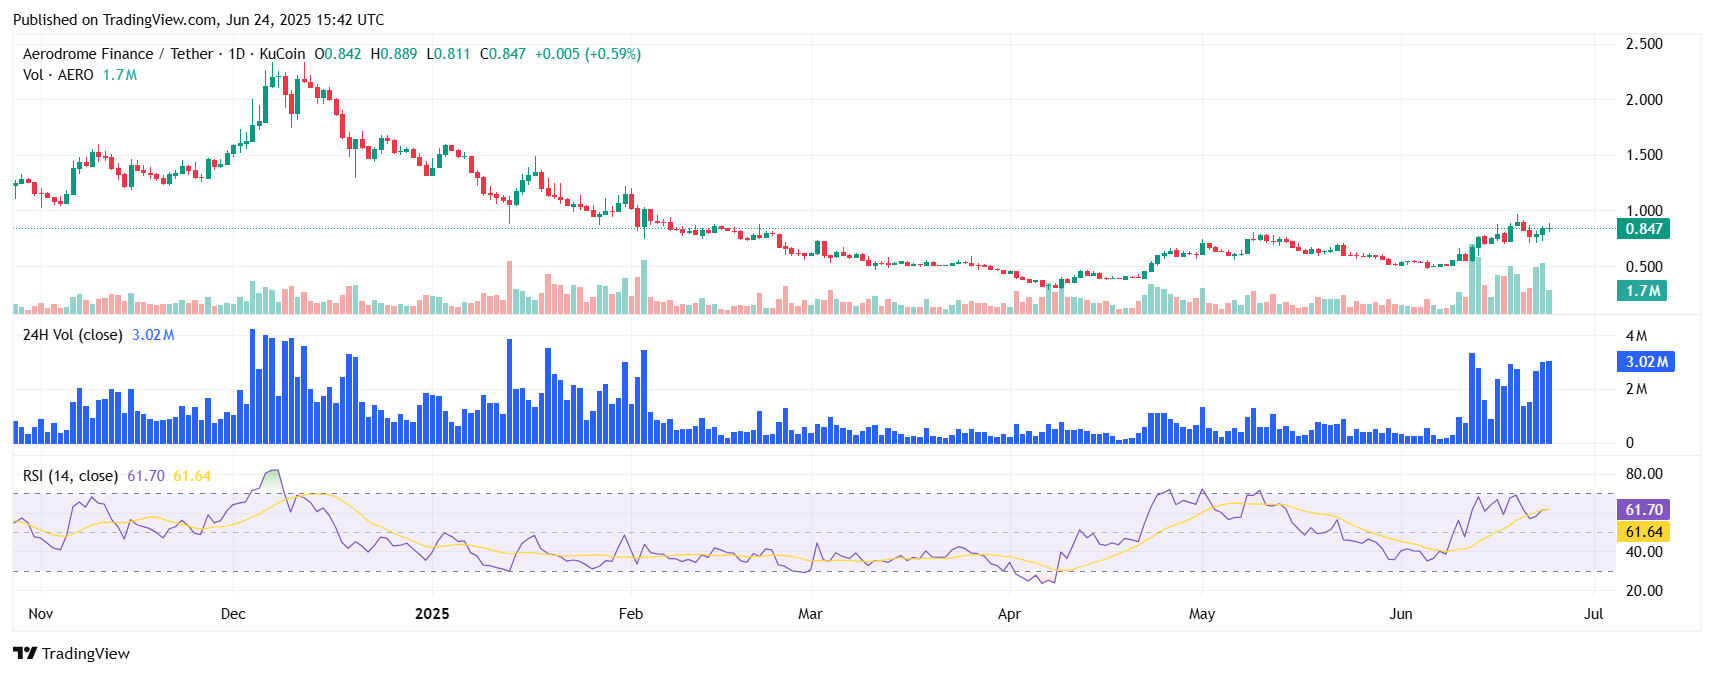This screenshot has width=1714, height=675.
Task: Select the Vol · AERO indicator legend
Action: (x=58, y=75)
